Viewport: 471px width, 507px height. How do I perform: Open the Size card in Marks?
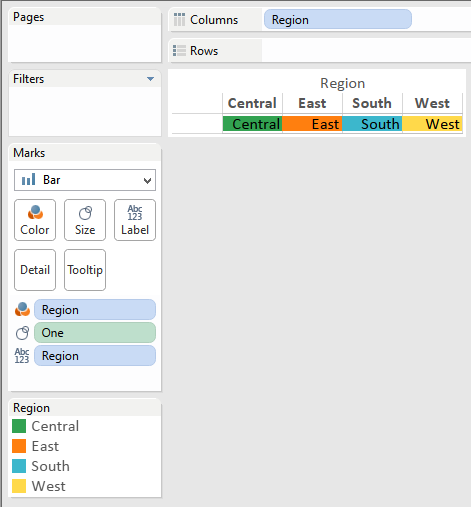click(x=85, y=220)
